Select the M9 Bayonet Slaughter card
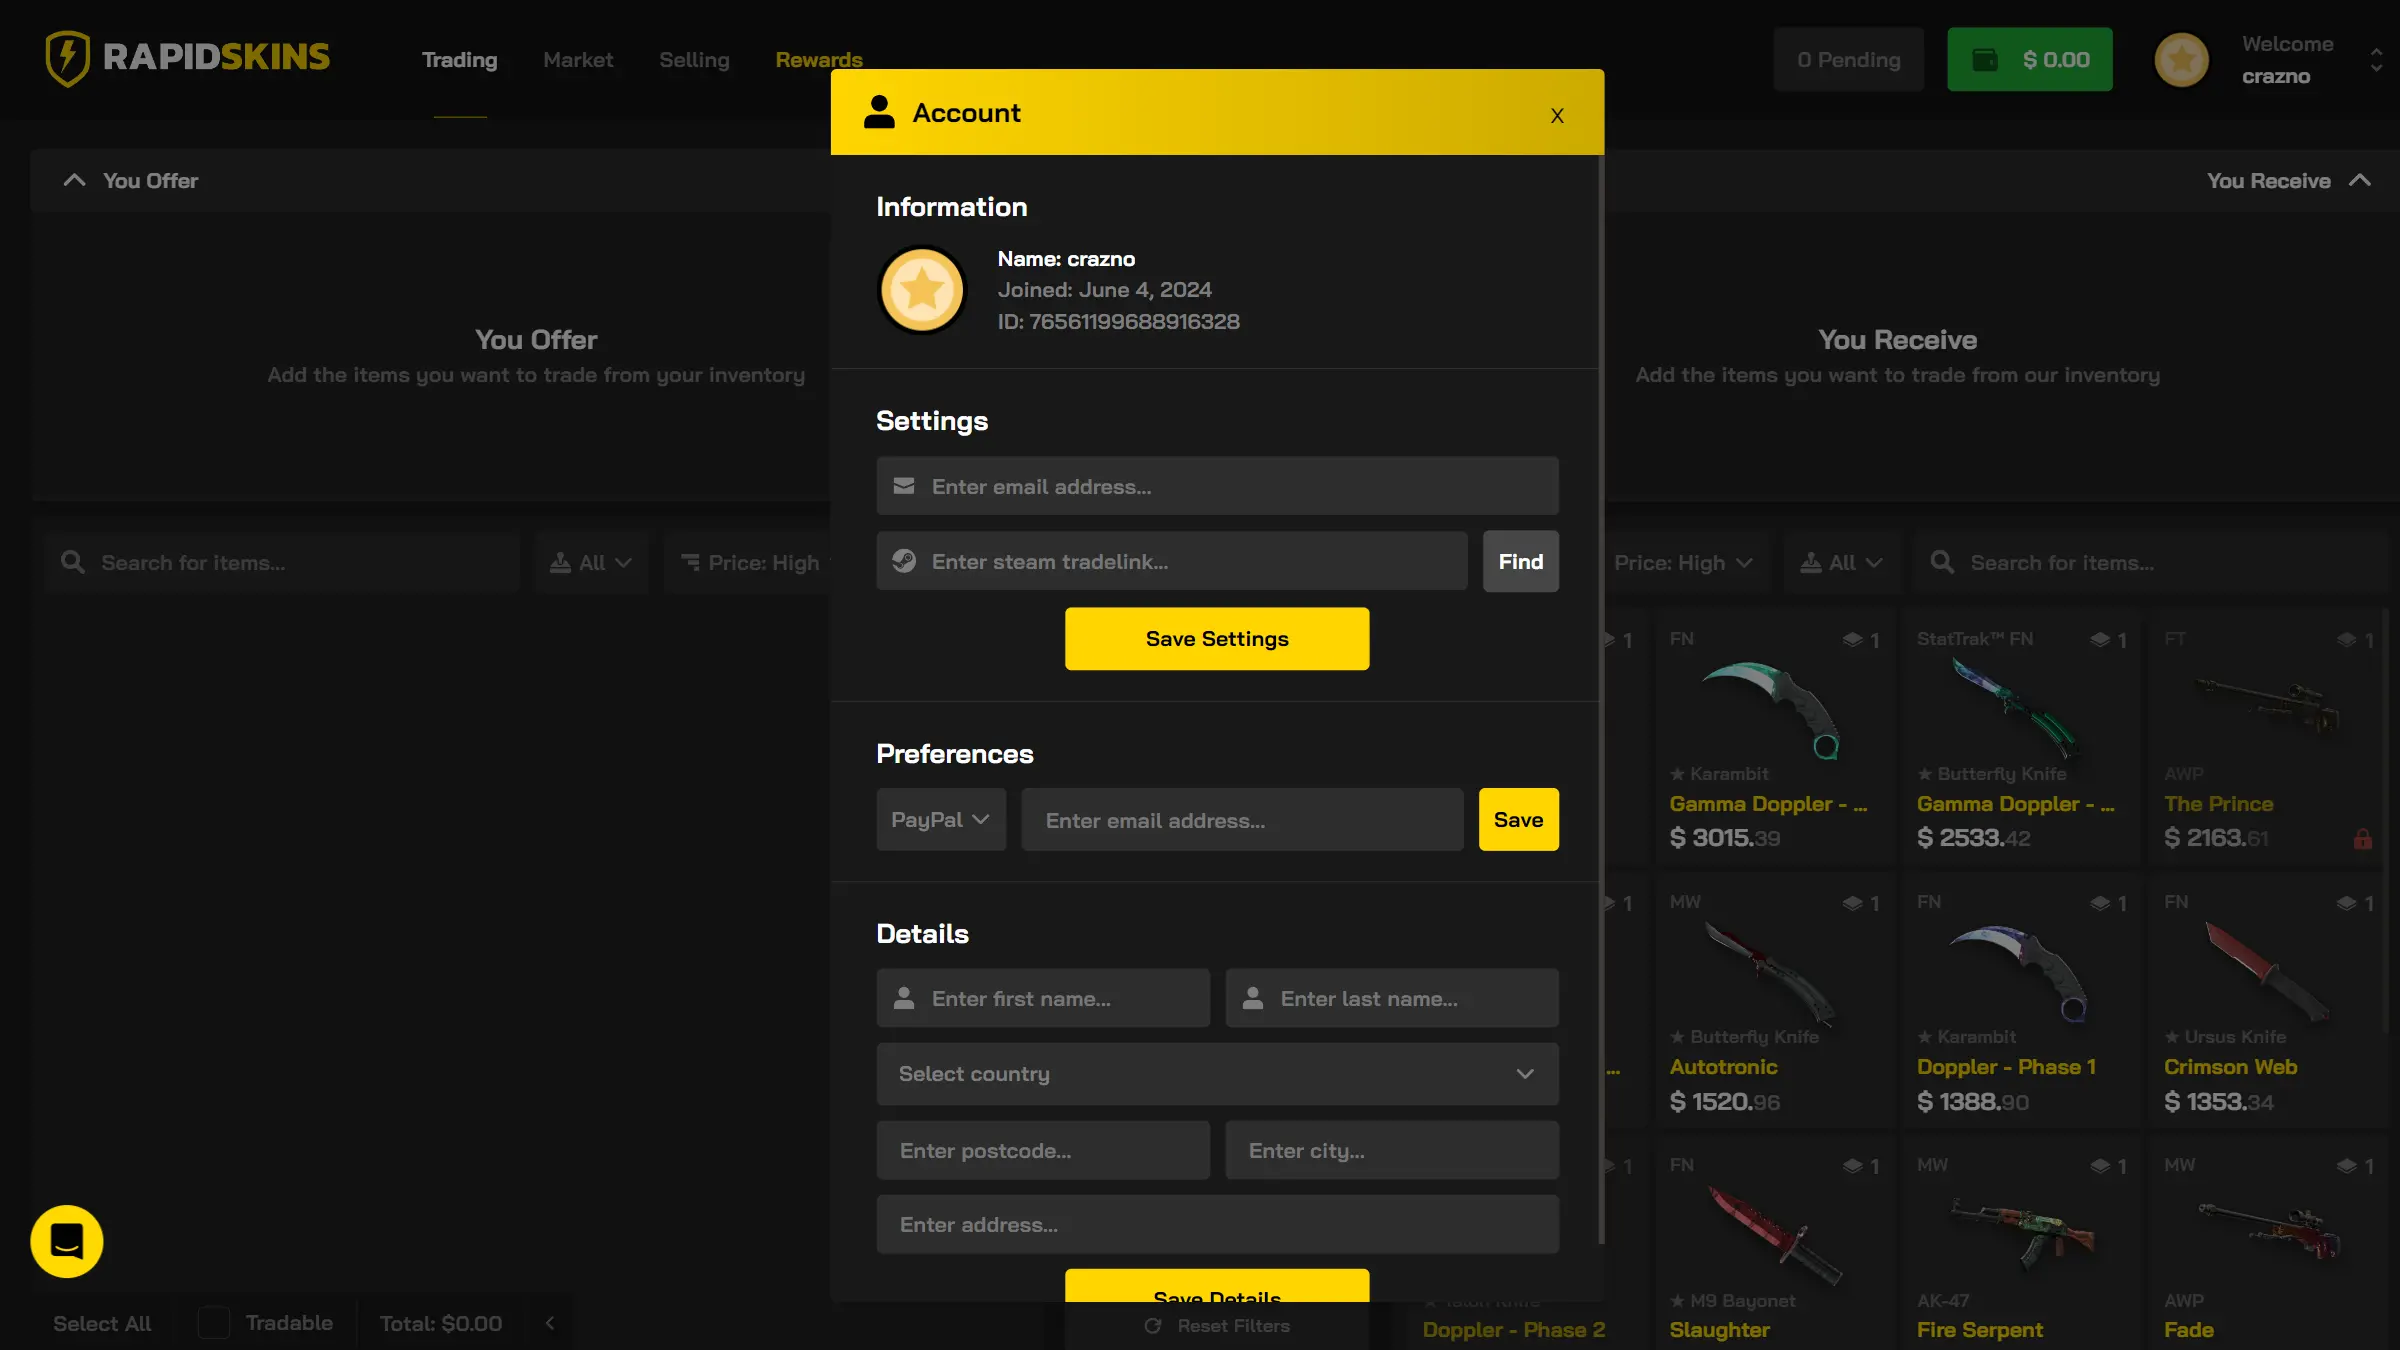Viewport: 2400px width, 1350px height. pos(1775,1245)
